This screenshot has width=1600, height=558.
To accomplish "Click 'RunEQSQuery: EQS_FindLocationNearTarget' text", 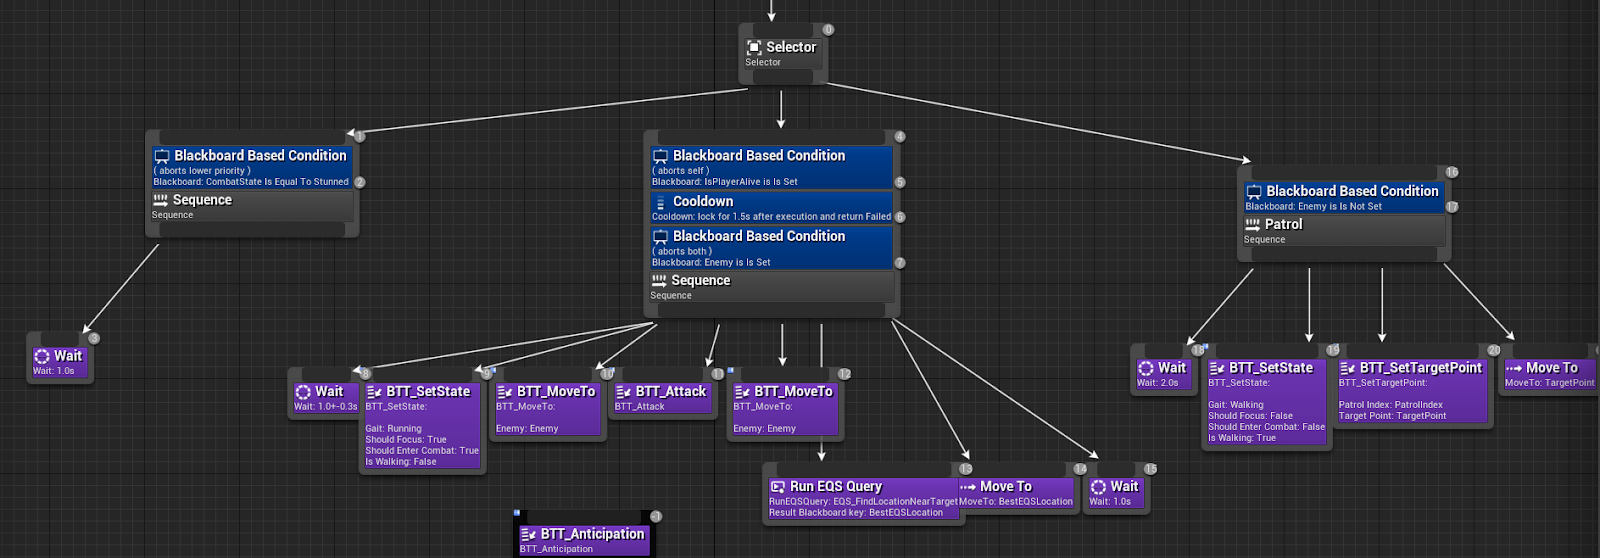I will 863,501.
